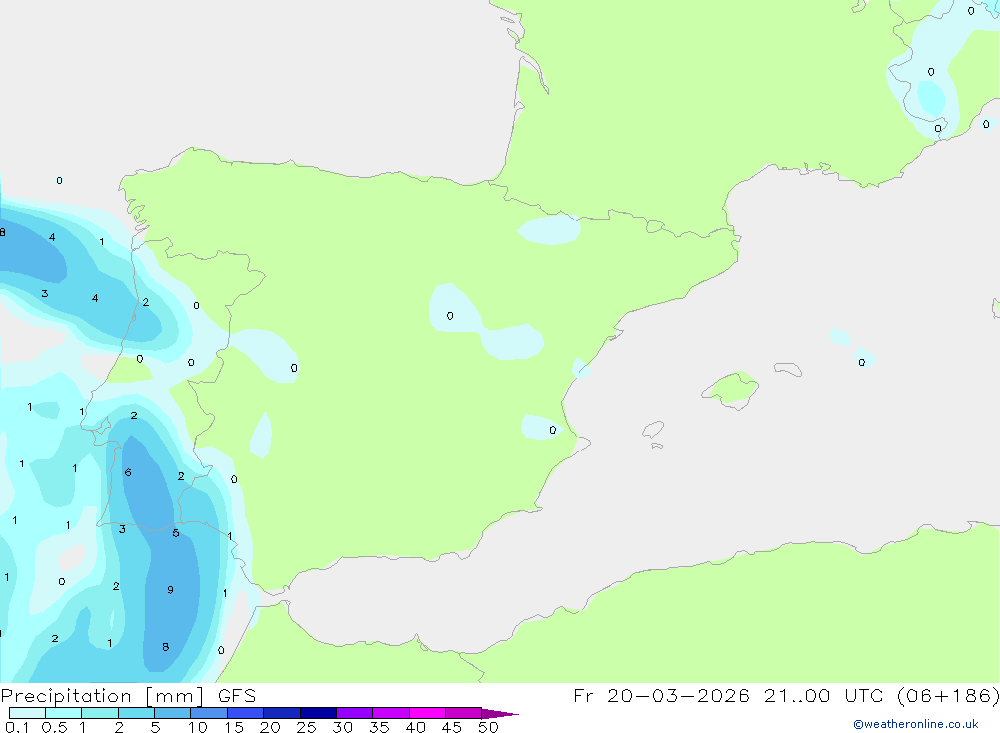Image resolution: width=1000 pixels, height=733 pixels.
Task: Select the 10–15 mm legend color swatch
Action: (209, 713)
